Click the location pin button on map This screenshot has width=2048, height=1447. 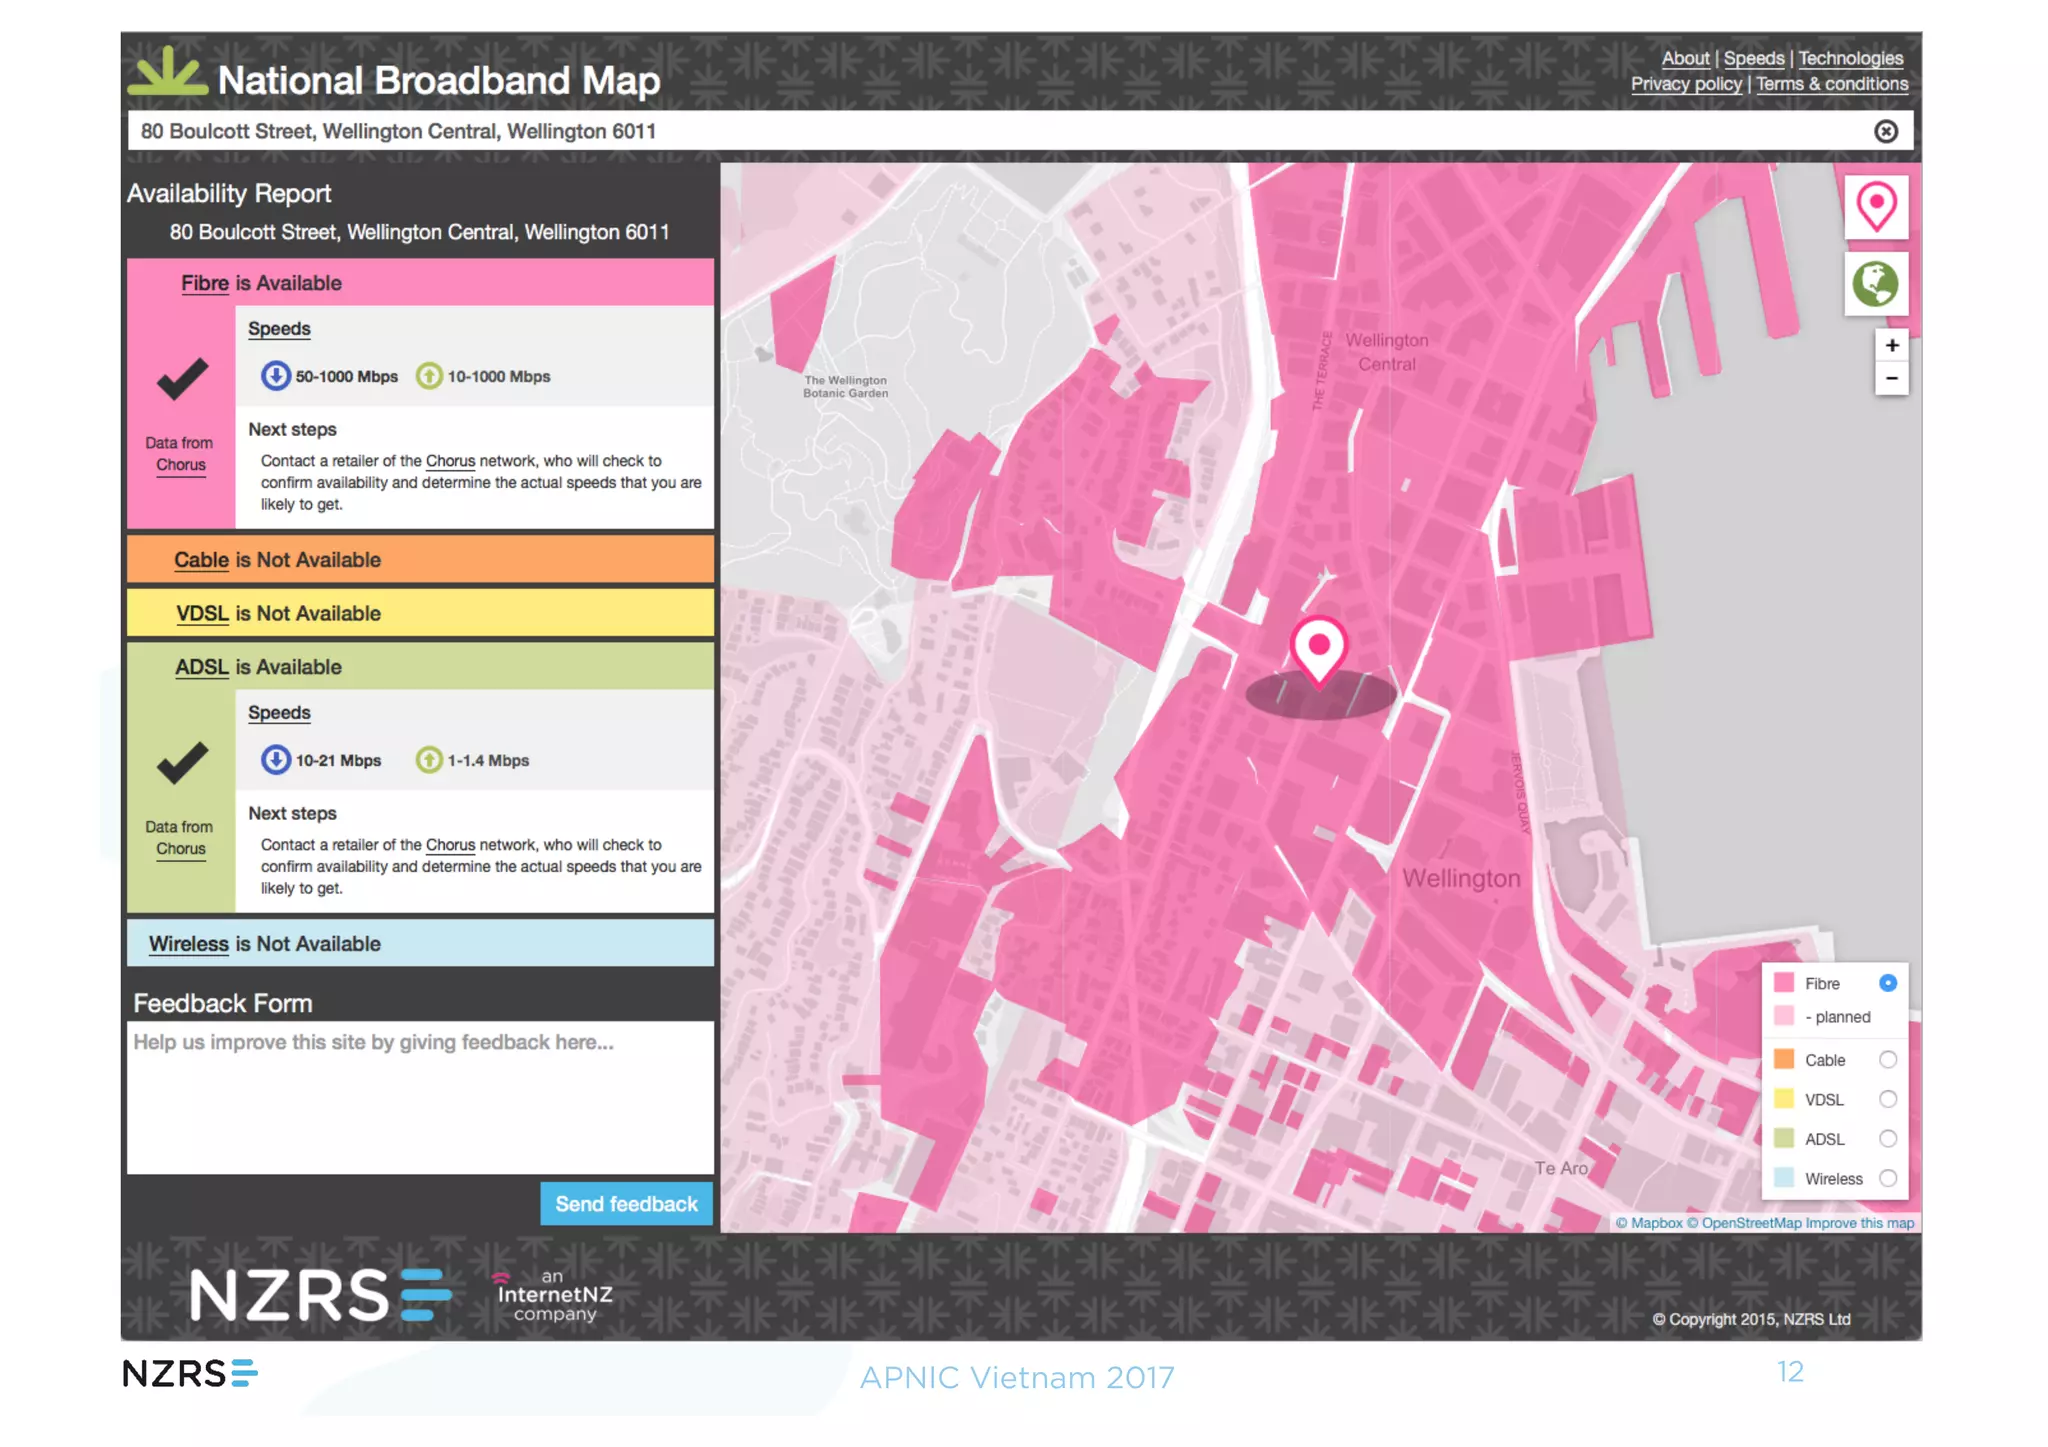[x=1876, y=207]
